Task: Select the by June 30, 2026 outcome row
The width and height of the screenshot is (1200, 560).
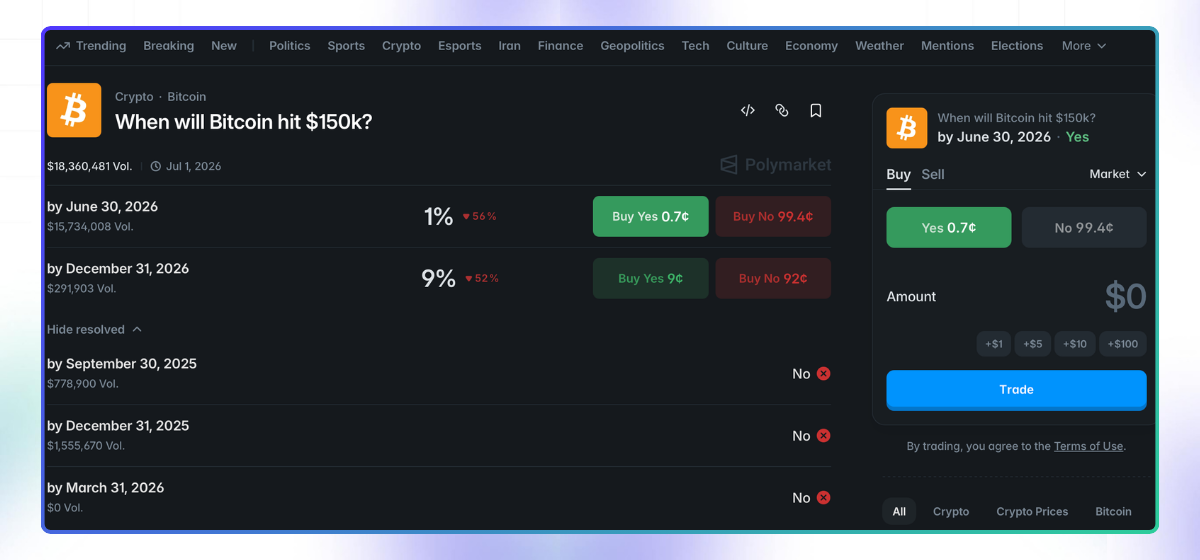Action: tap(439, 216)
